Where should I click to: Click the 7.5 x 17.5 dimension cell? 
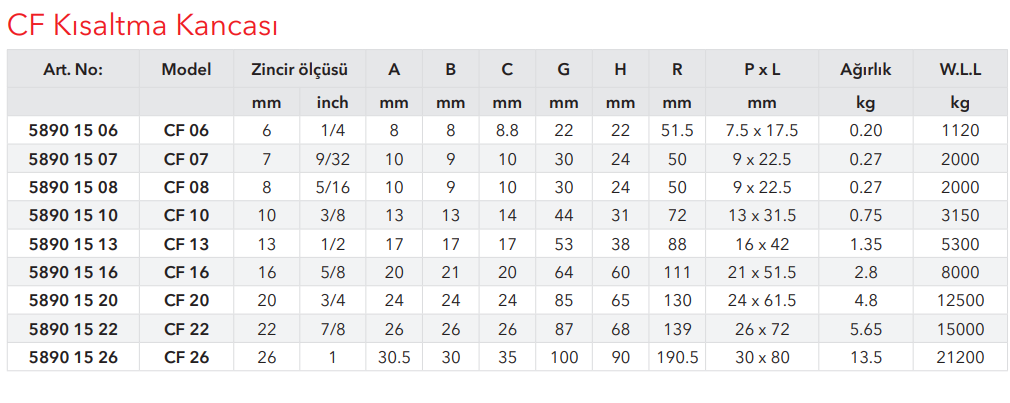point(762,131)
